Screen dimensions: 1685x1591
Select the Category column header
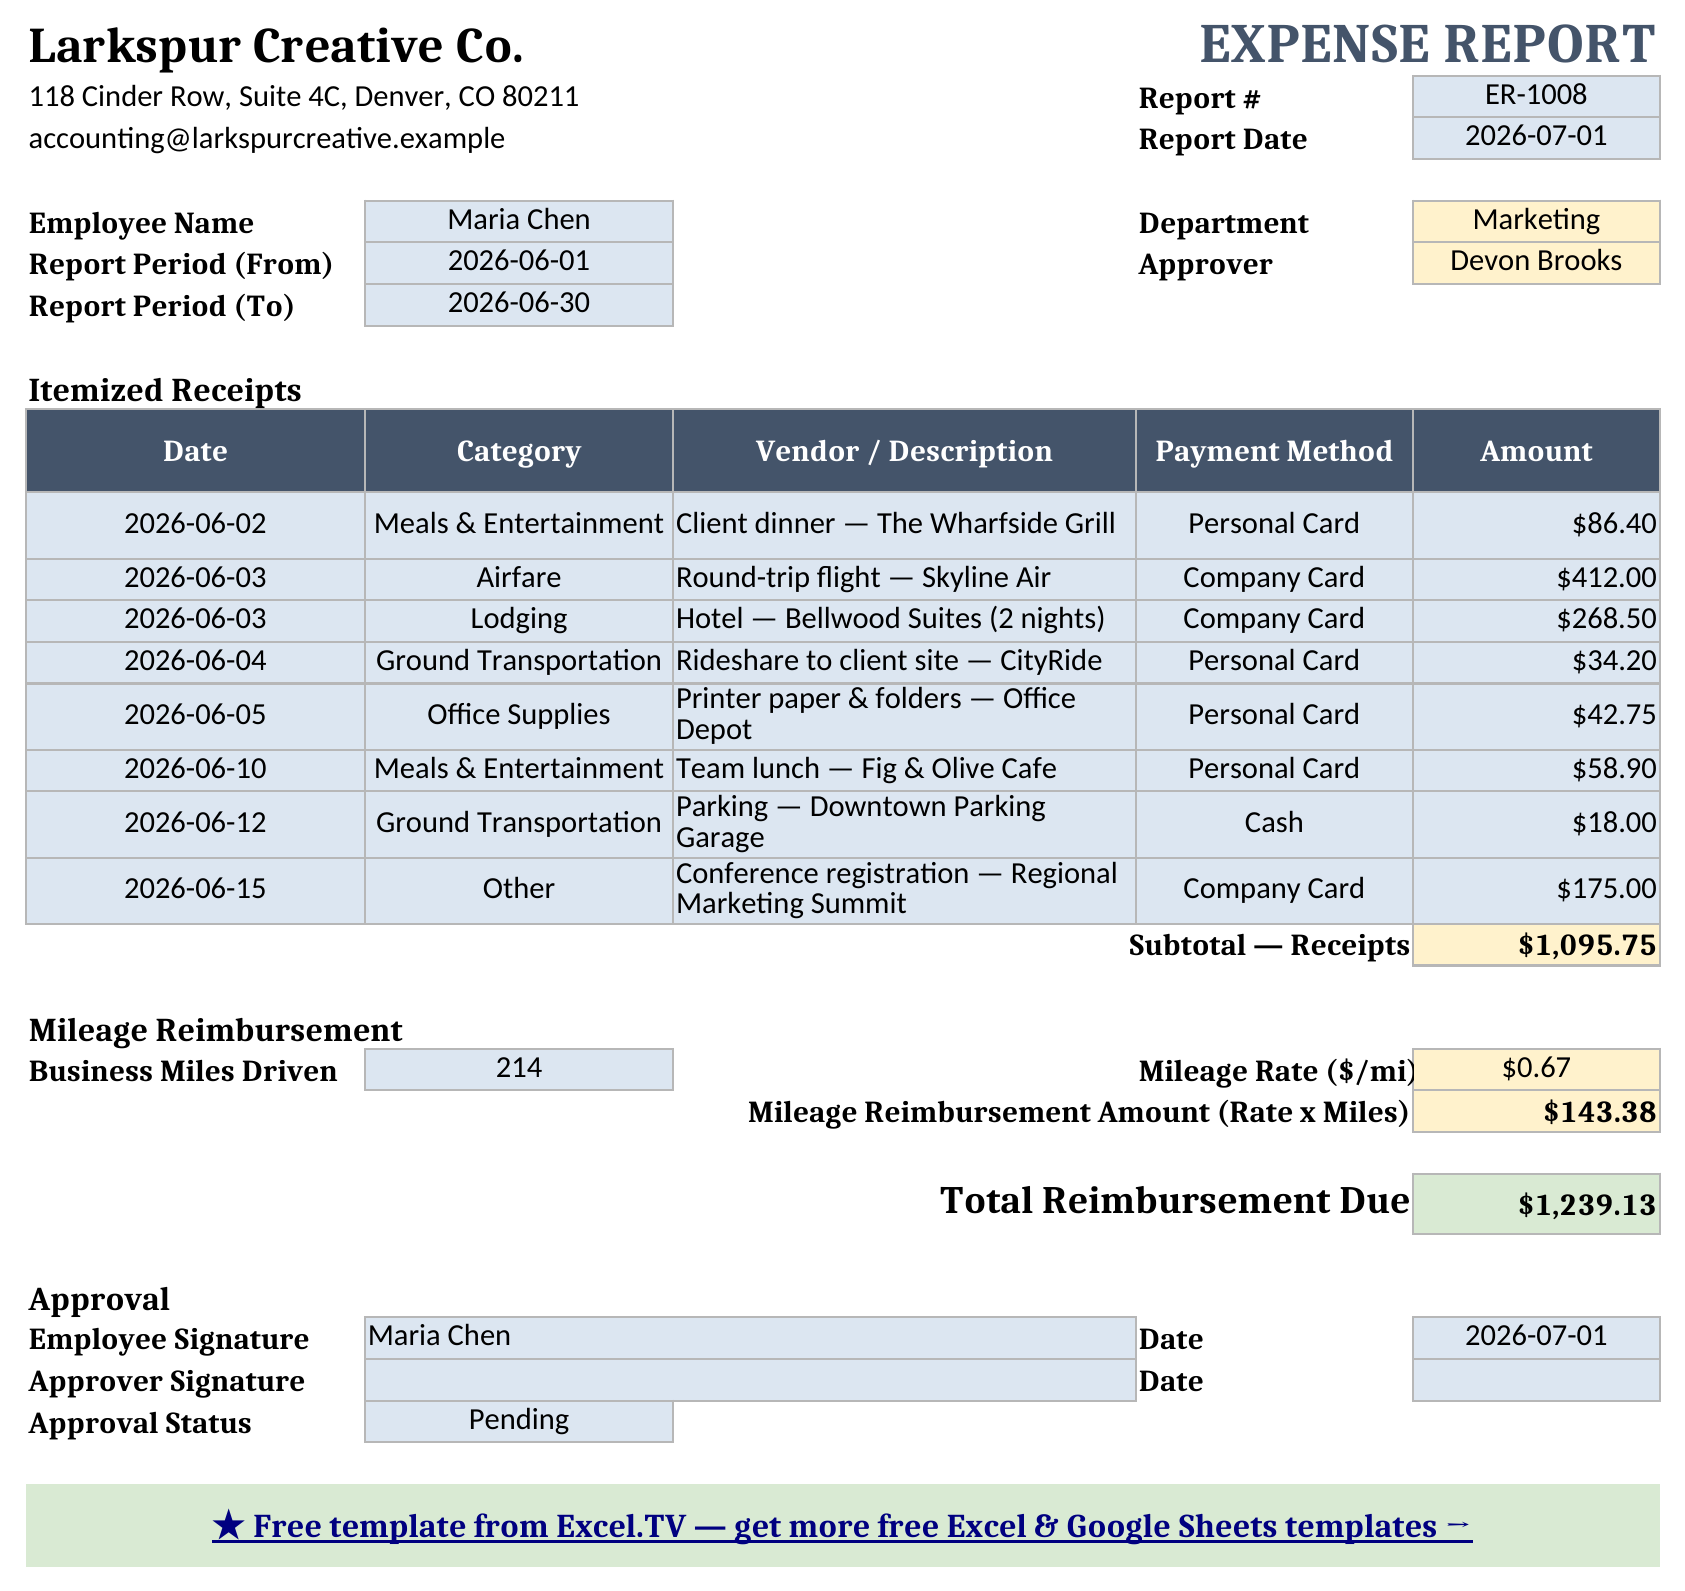(519, 450)
